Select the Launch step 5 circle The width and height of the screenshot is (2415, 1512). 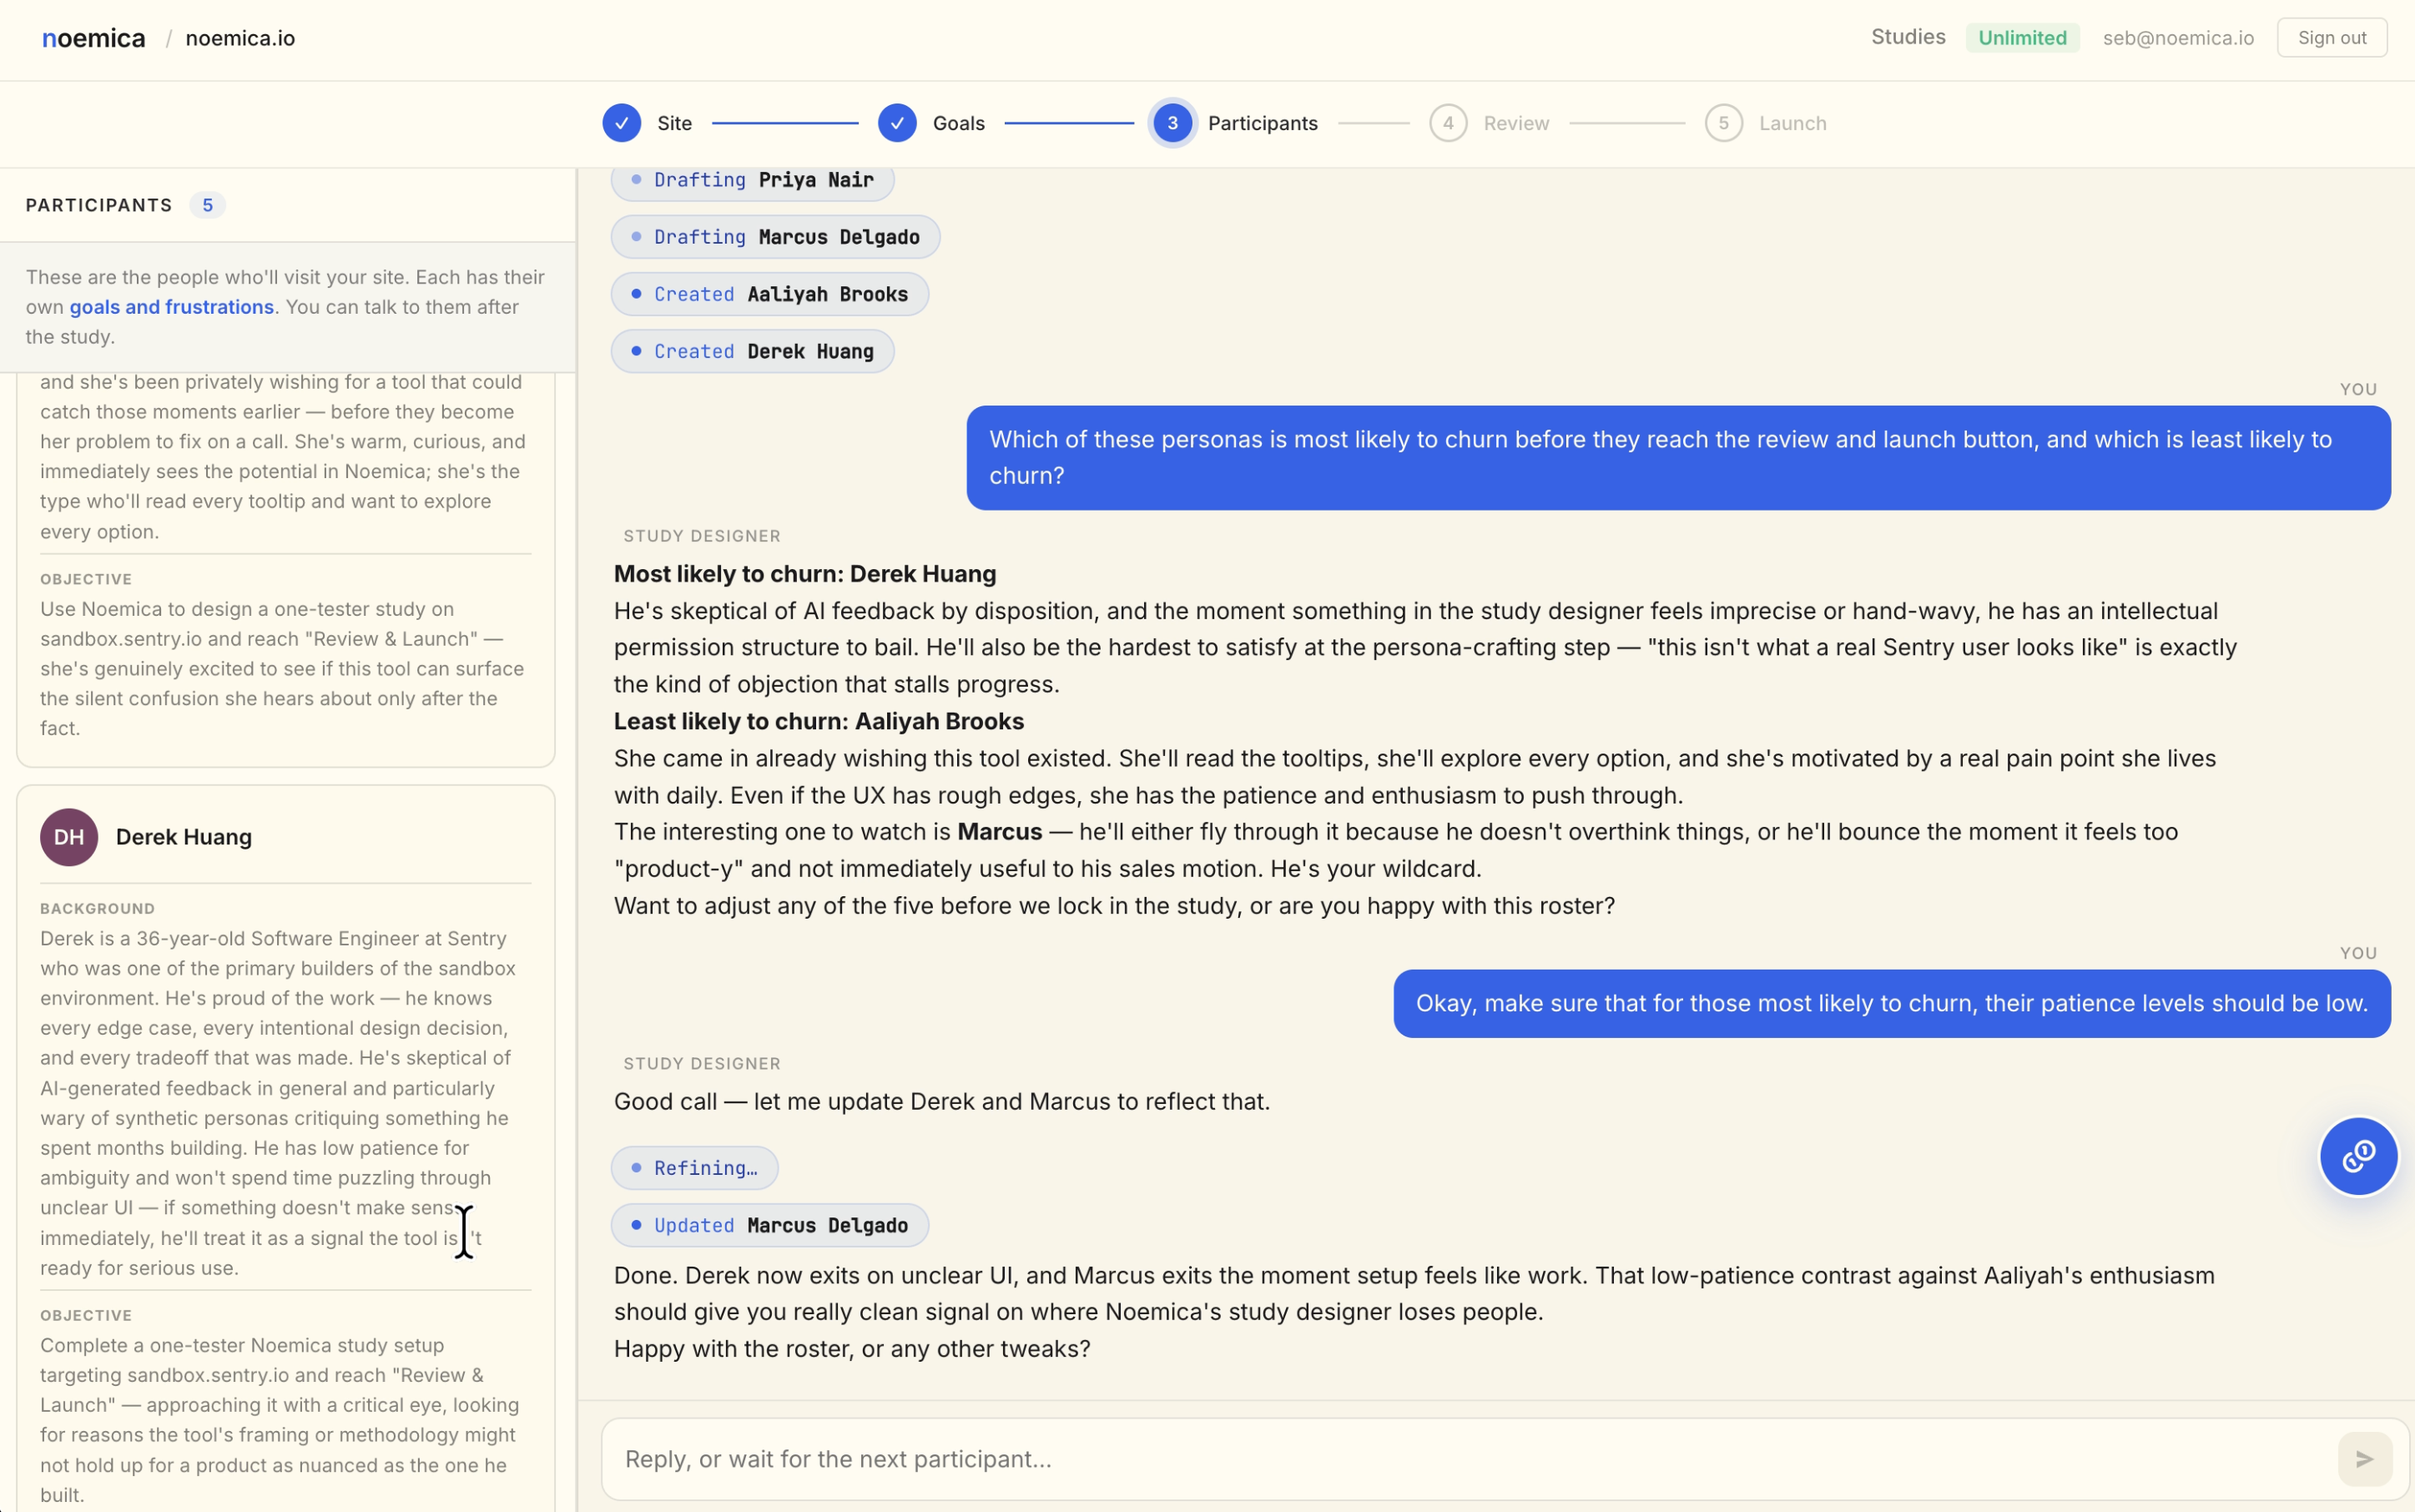click(x=1723, y=123)
